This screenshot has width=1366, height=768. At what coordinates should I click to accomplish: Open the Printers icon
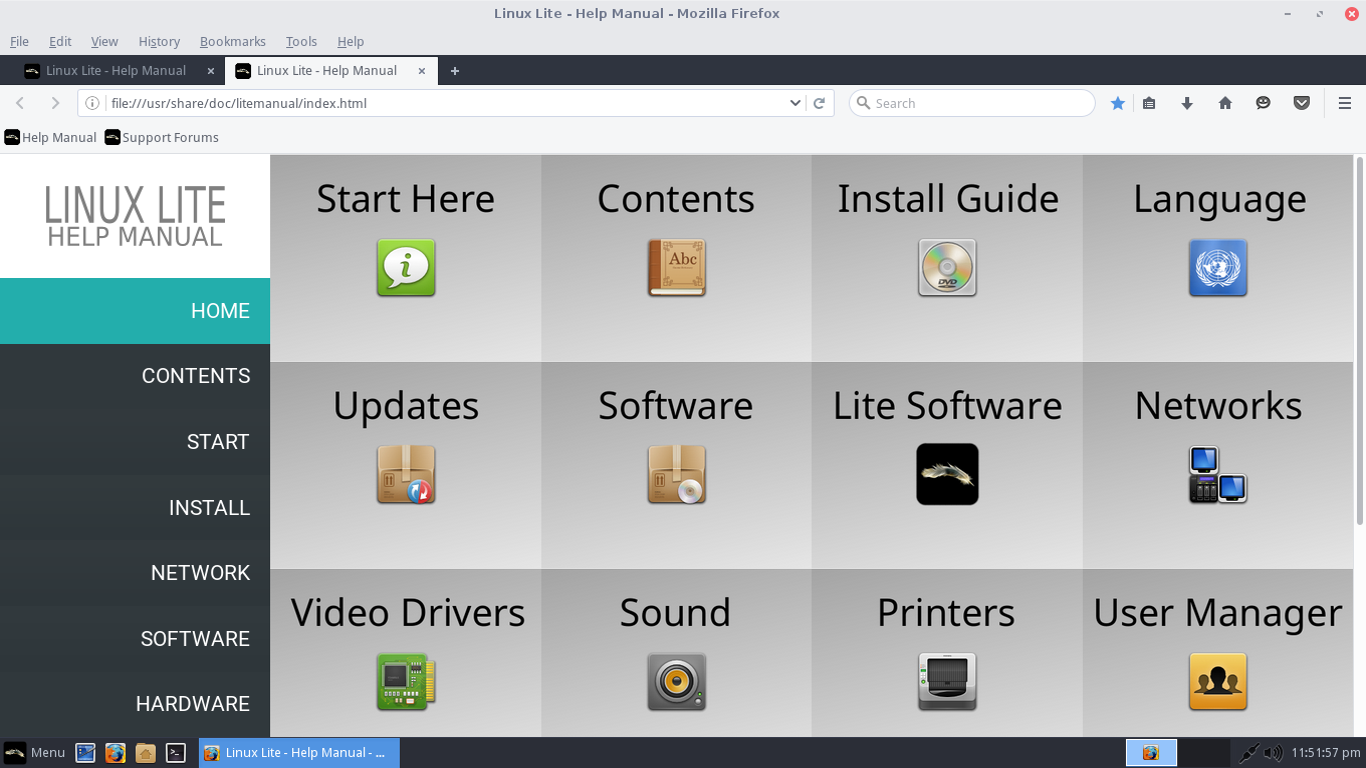947,682
